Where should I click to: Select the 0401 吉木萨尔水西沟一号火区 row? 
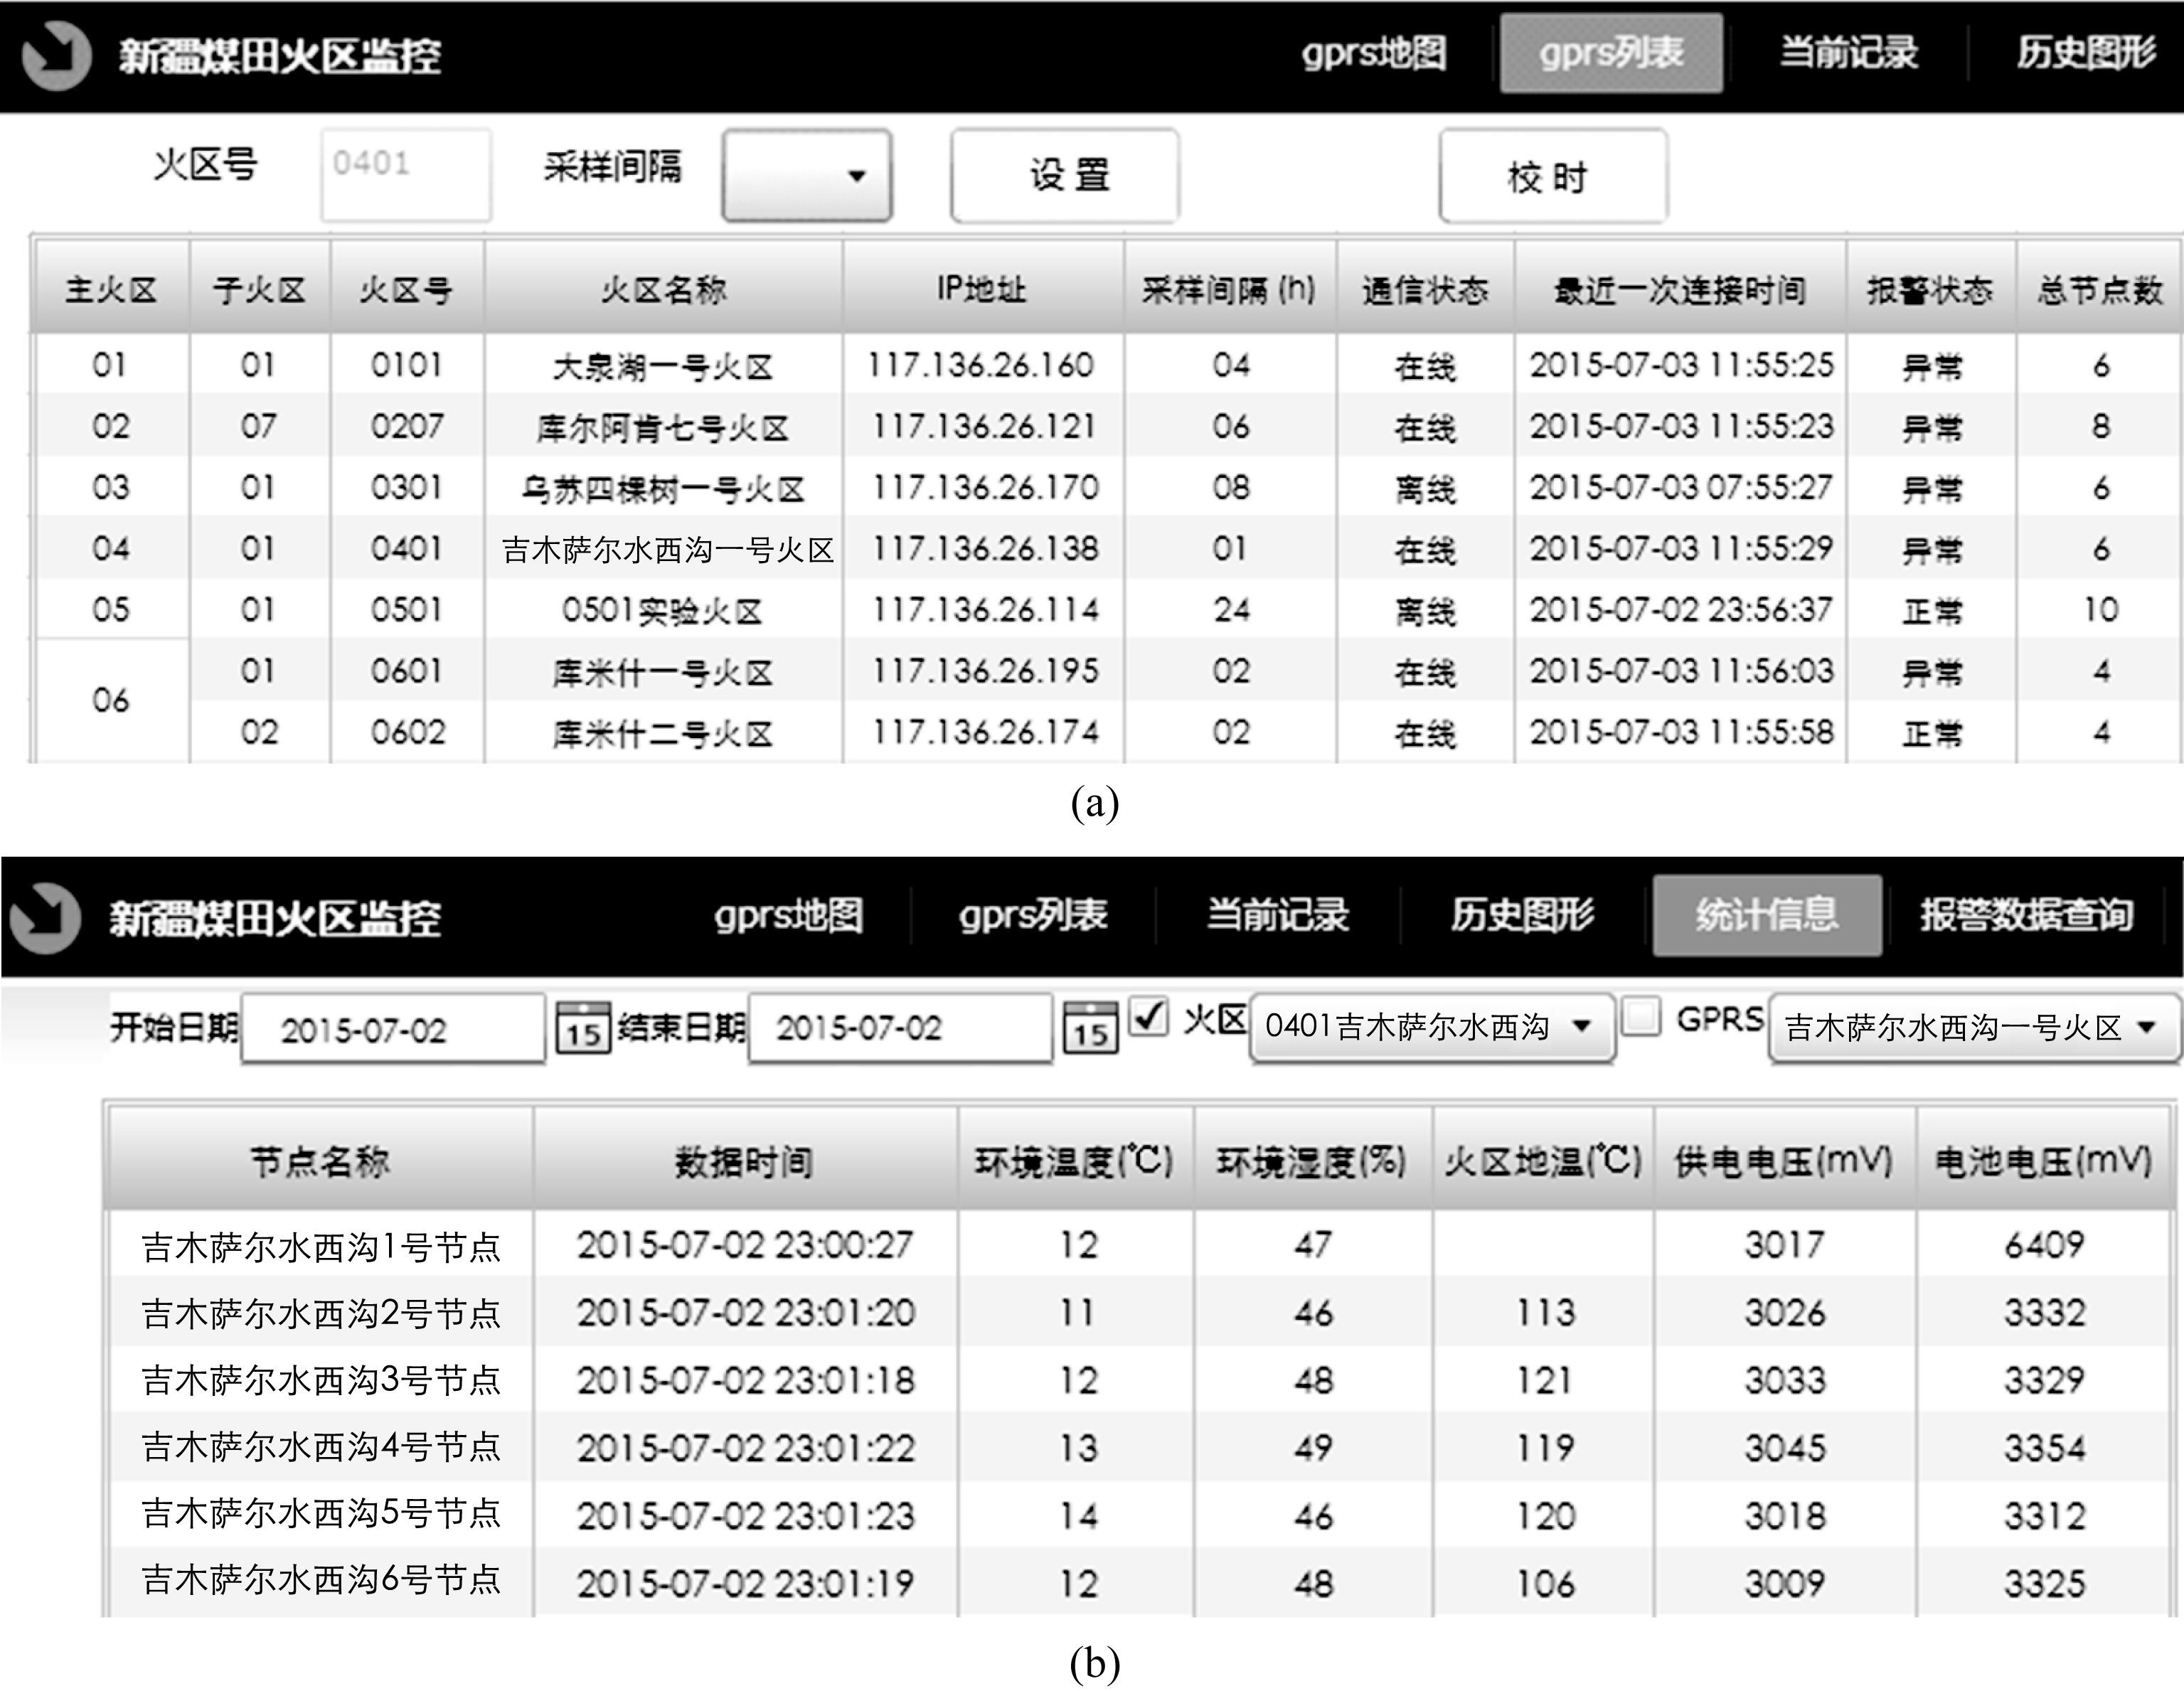(667, 549)
